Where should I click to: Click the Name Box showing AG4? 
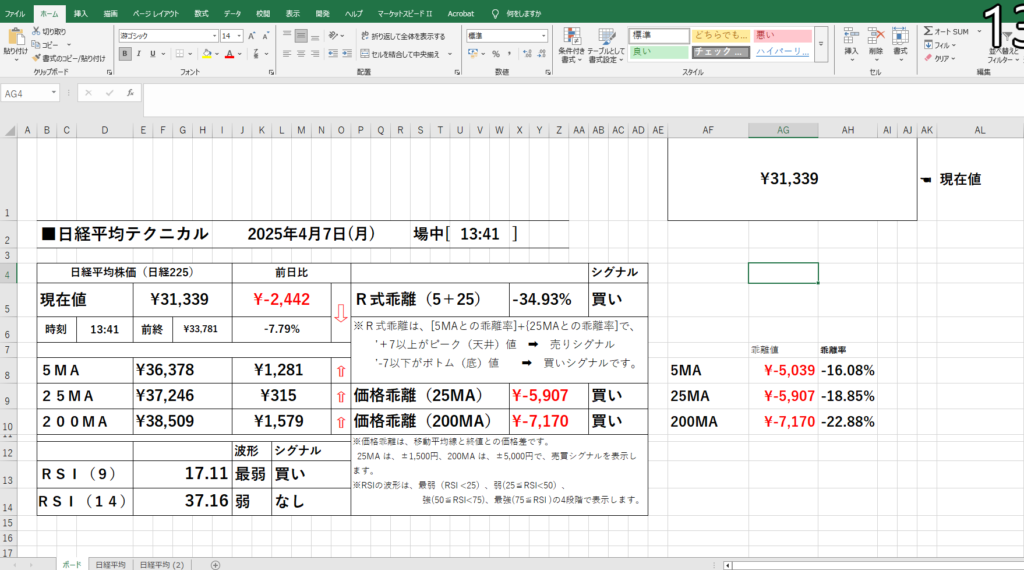[x=30, y=93]
